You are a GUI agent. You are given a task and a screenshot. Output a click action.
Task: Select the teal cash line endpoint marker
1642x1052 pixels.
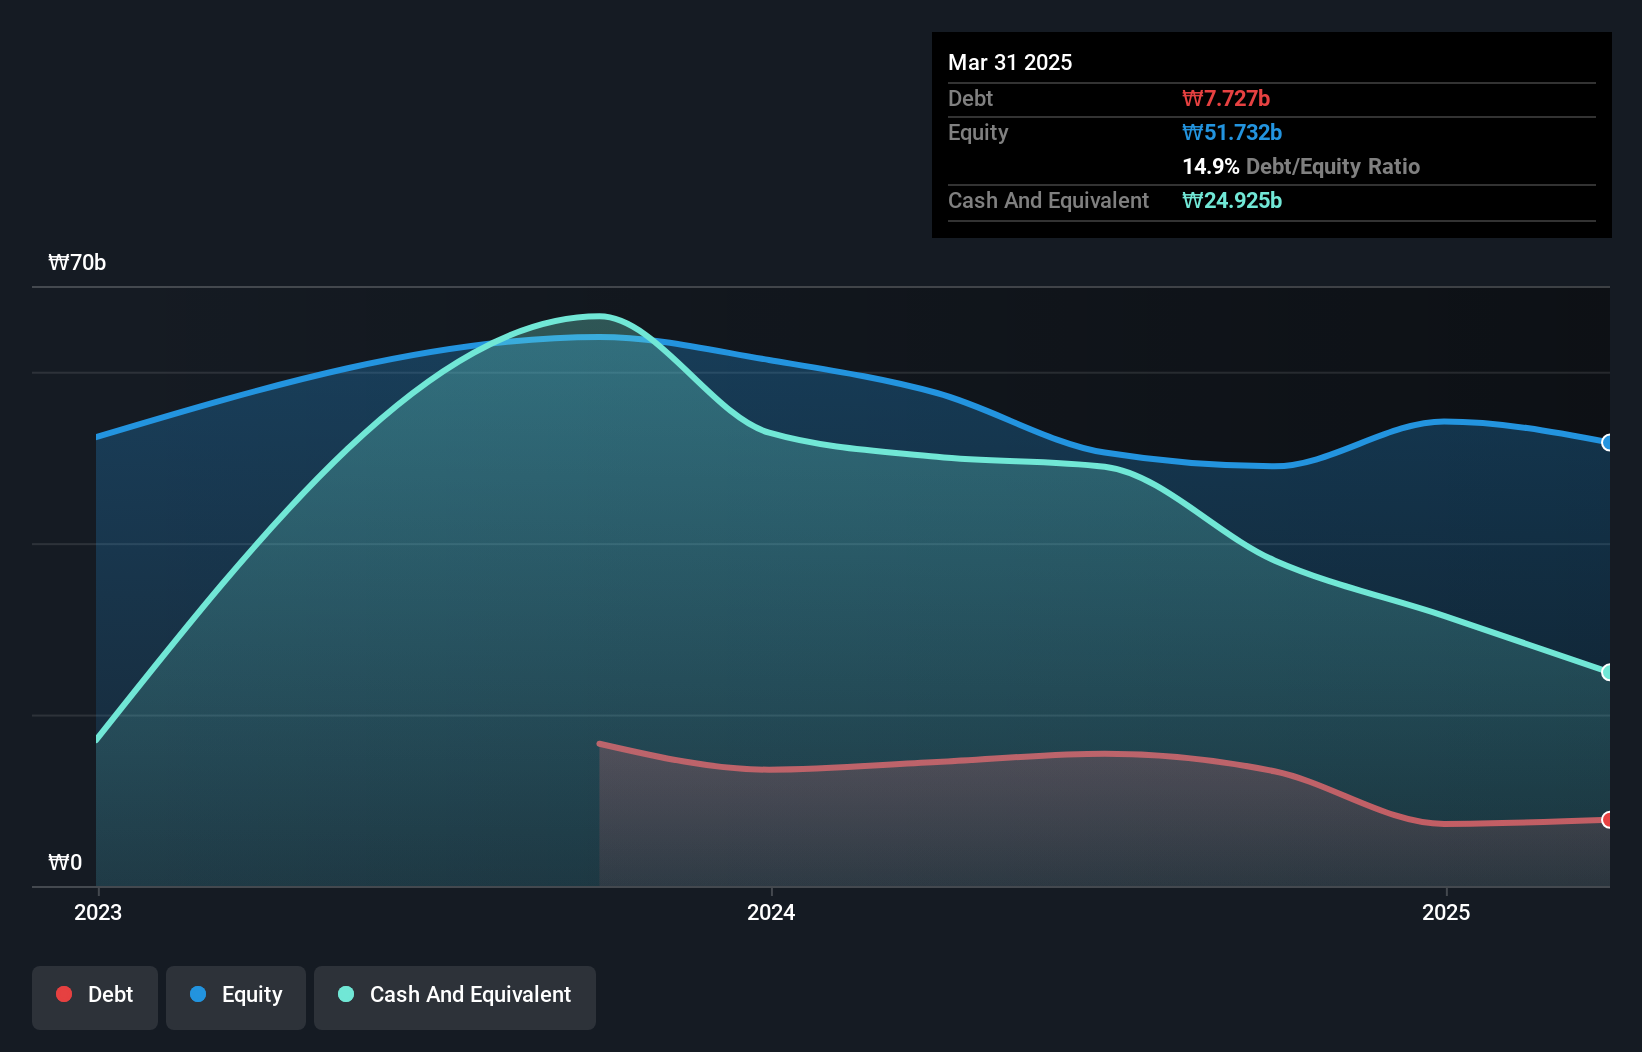coord(1608,671)
